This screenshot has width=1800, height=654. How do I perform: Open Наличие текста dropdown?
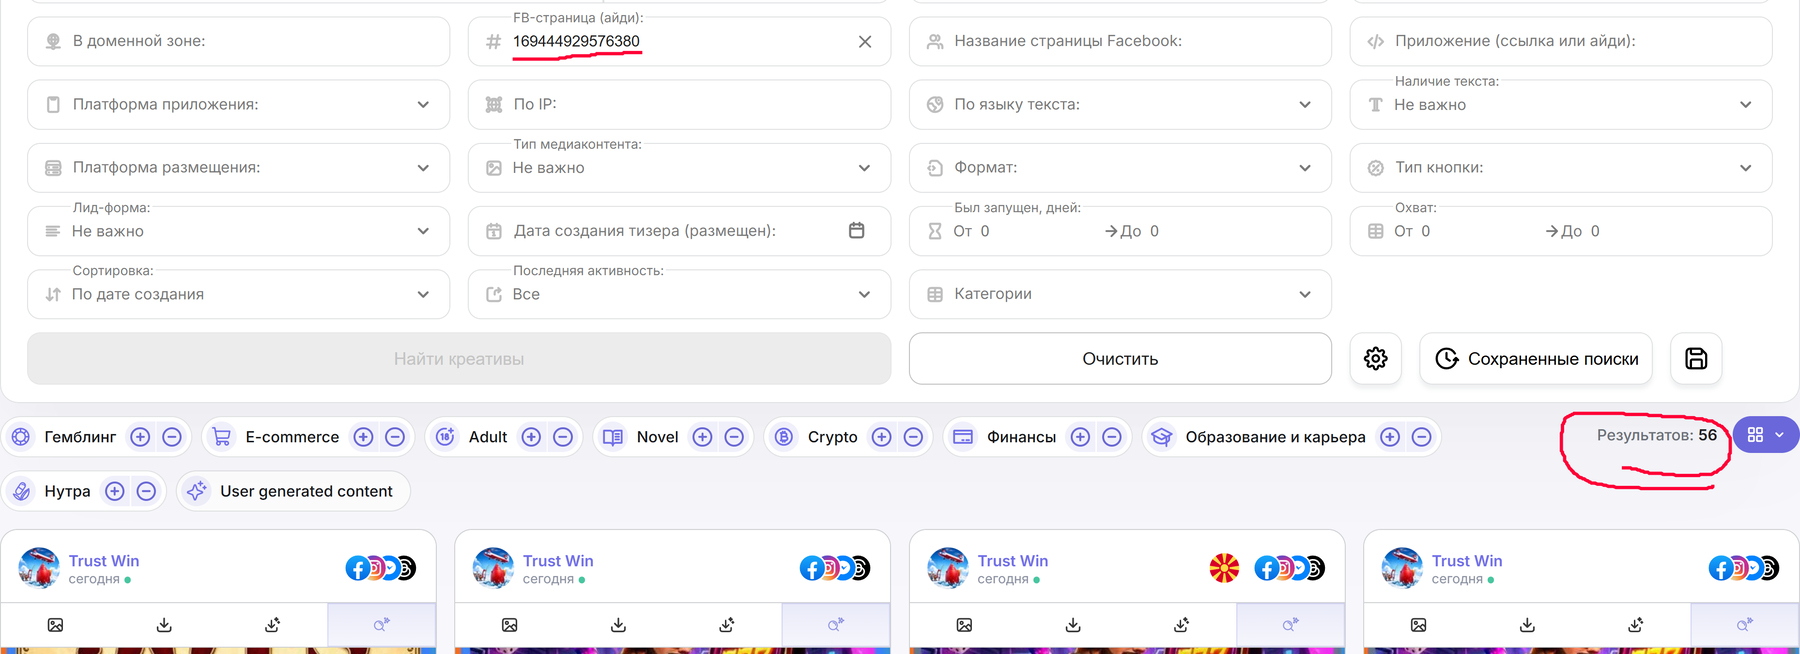(x=1561, y=104)
